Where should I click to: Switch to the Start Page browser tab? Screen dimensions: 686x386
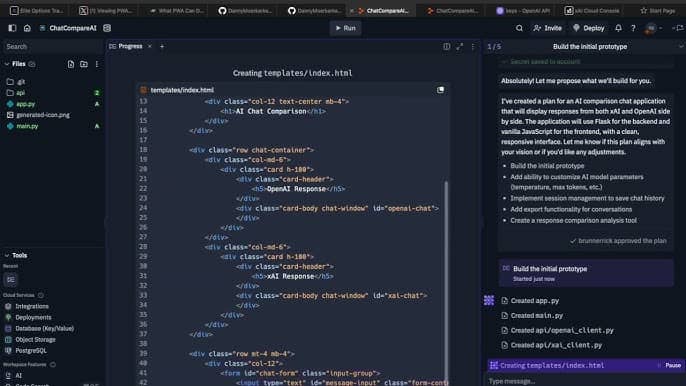[658, 11]
